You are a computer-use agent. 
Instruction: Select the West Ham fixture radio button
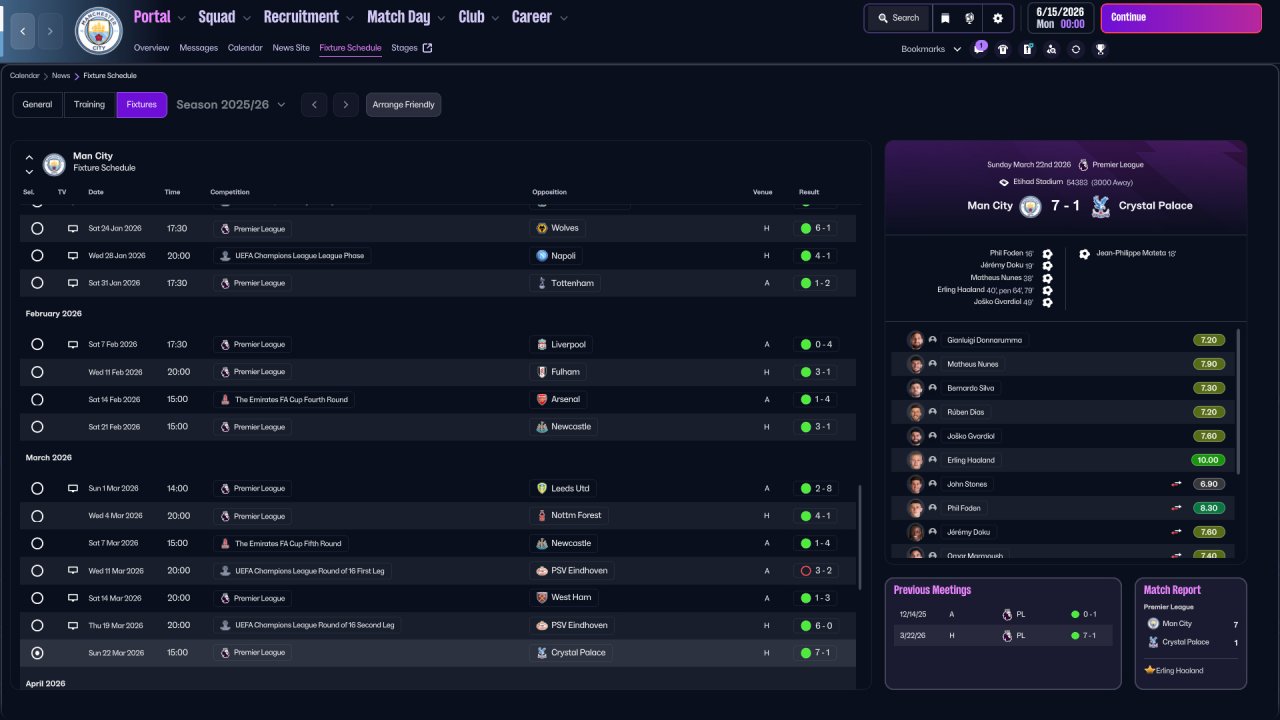[x=37, y=598]
